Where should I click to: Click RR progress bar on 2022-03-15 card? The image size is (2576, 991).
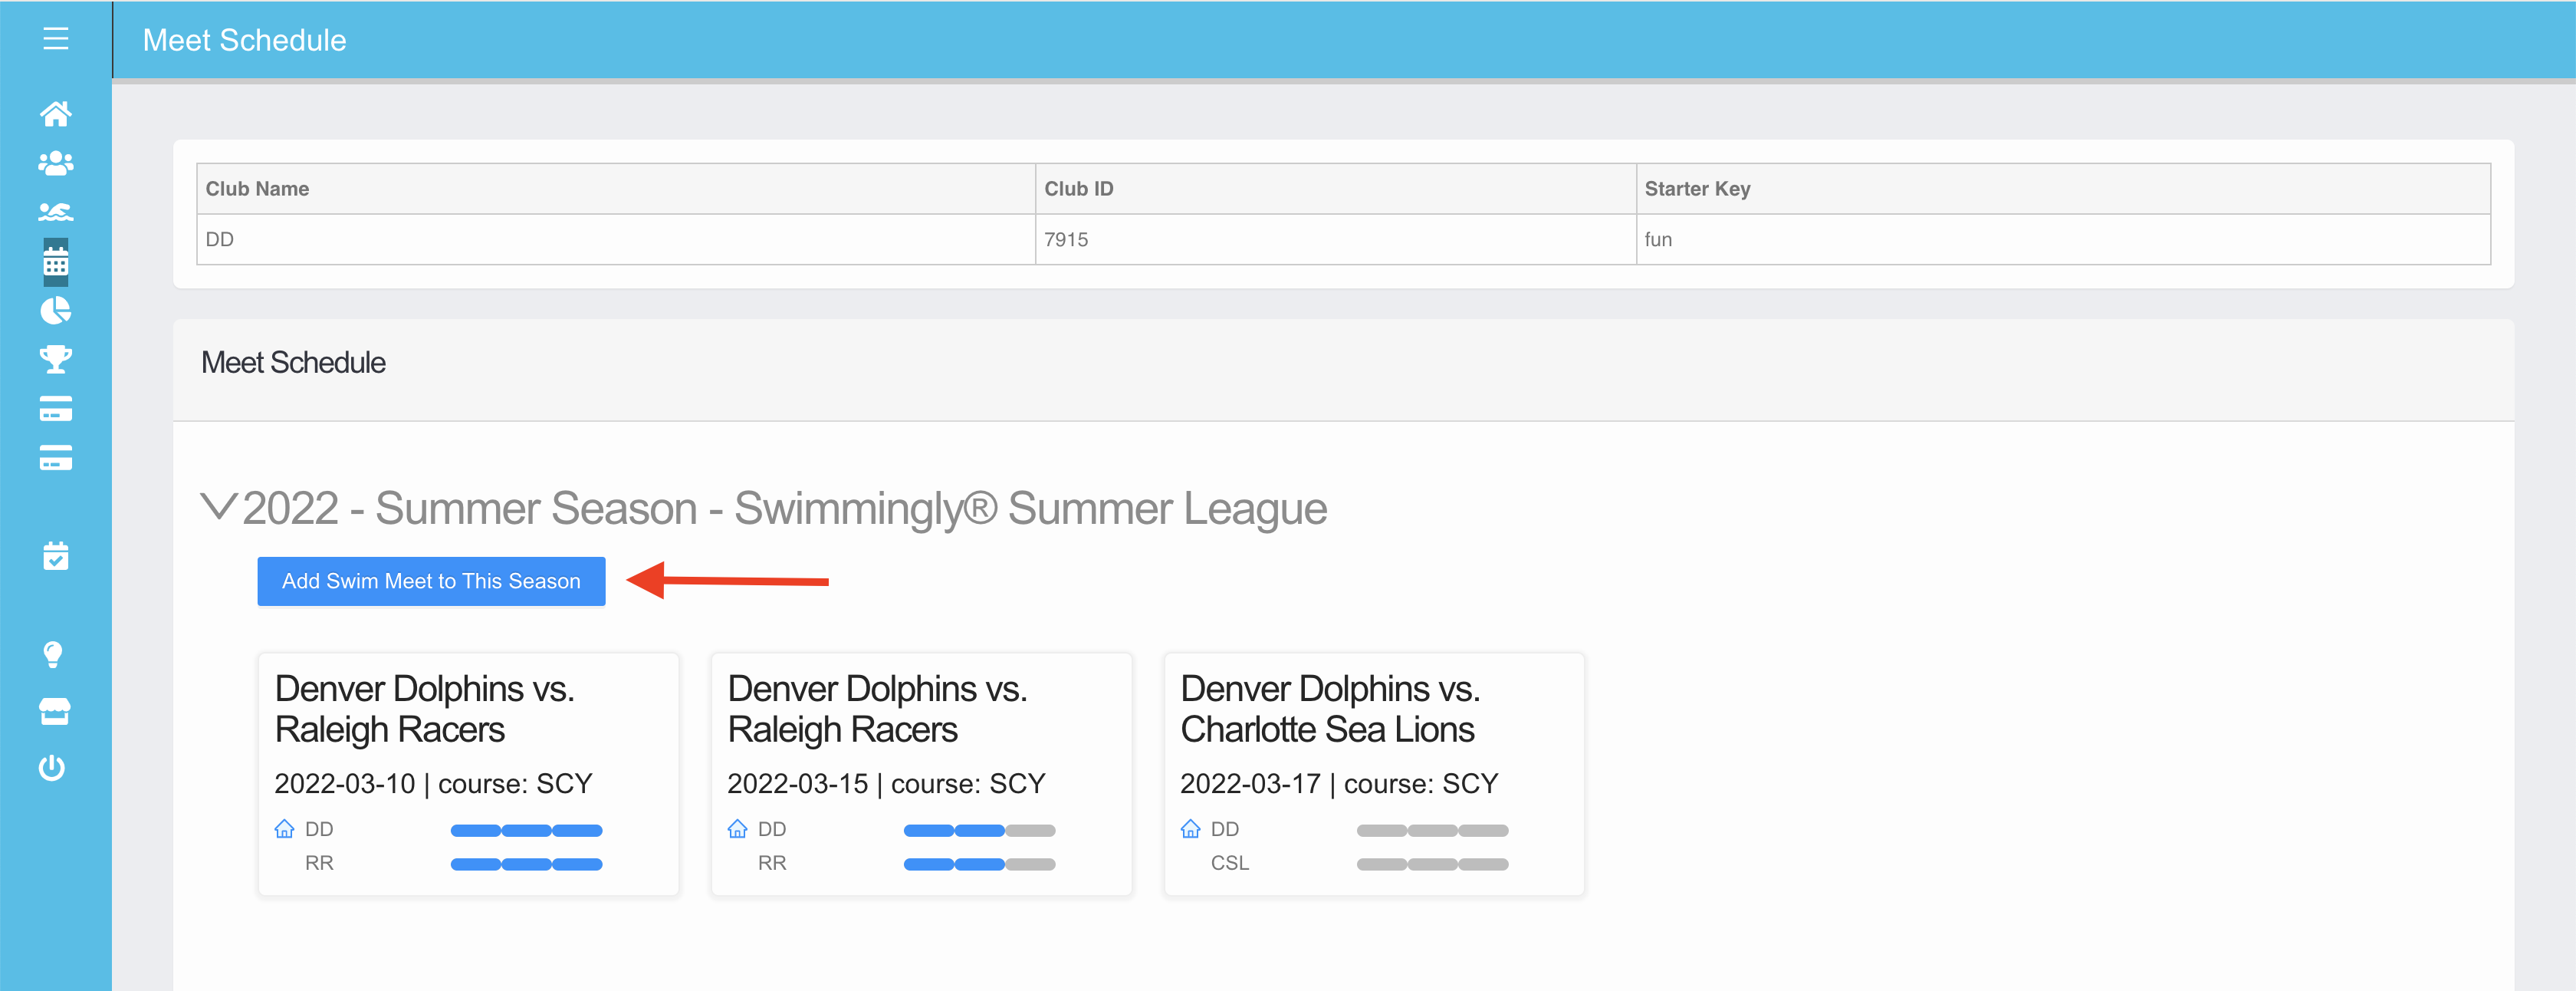pos(980,865)
